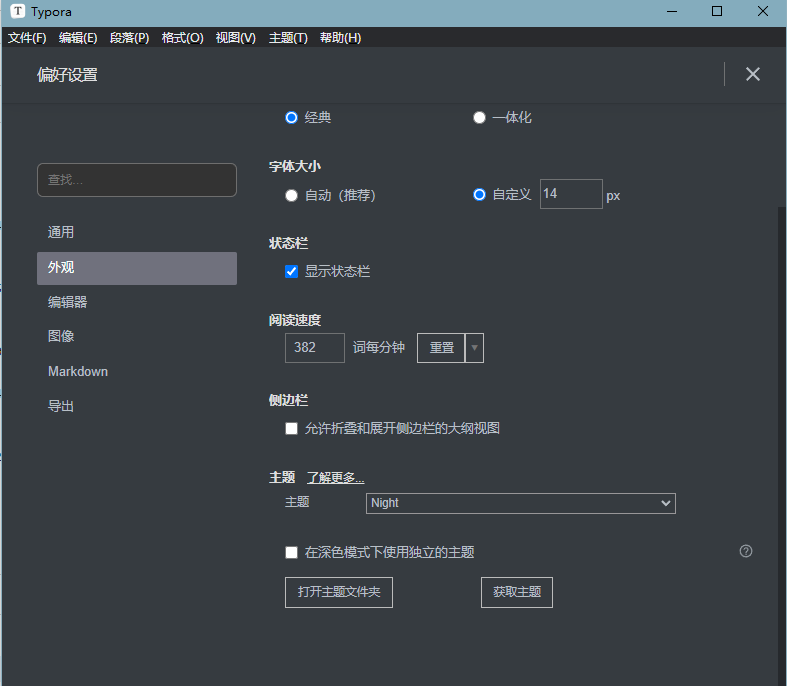Go to the Markdown settings section
787x686 pixels.
click(137, 371)
